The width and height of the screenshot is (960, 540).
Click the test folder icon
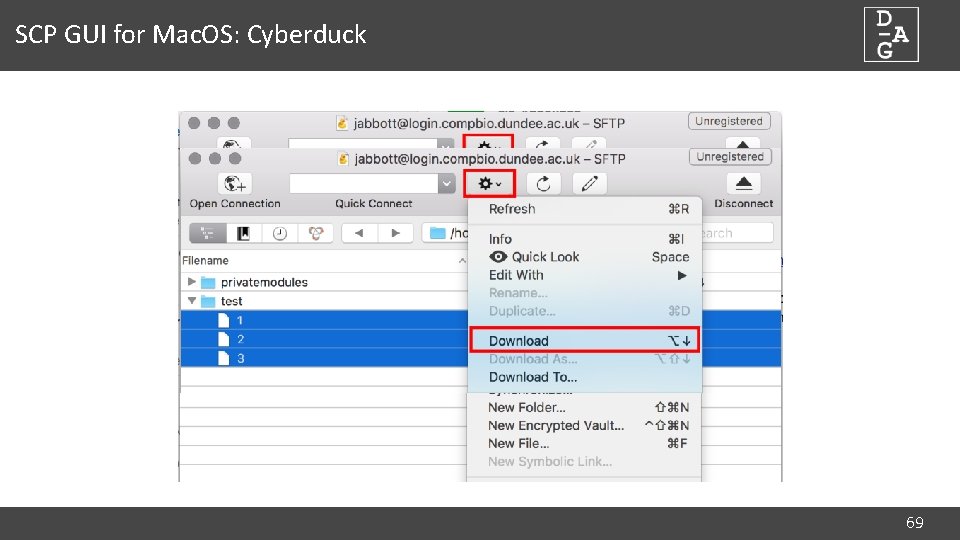[x=208, y=301]
